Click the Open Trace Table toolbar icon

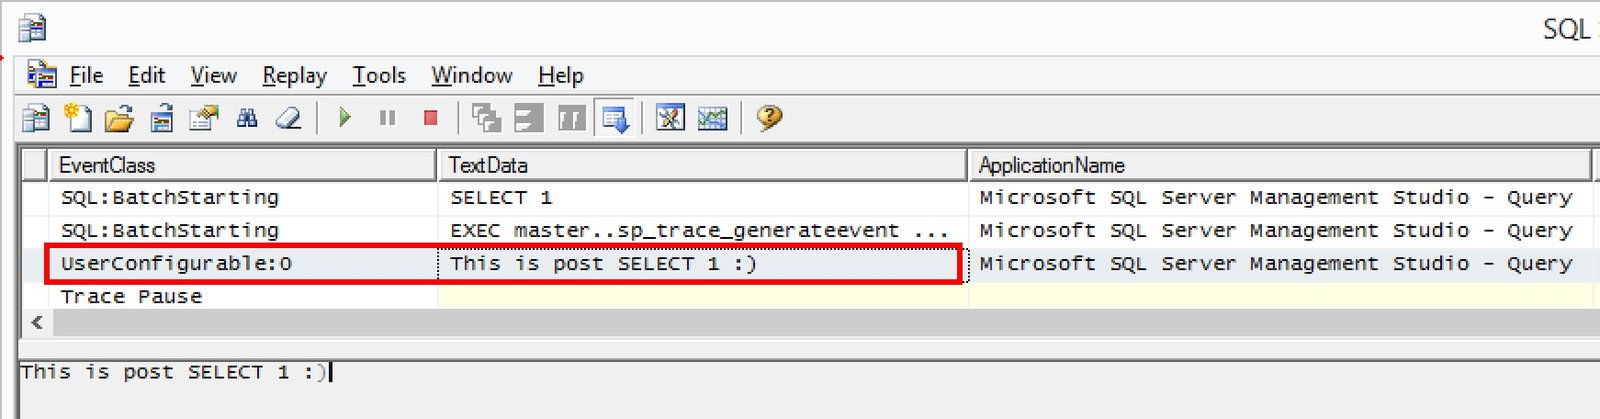162,118
